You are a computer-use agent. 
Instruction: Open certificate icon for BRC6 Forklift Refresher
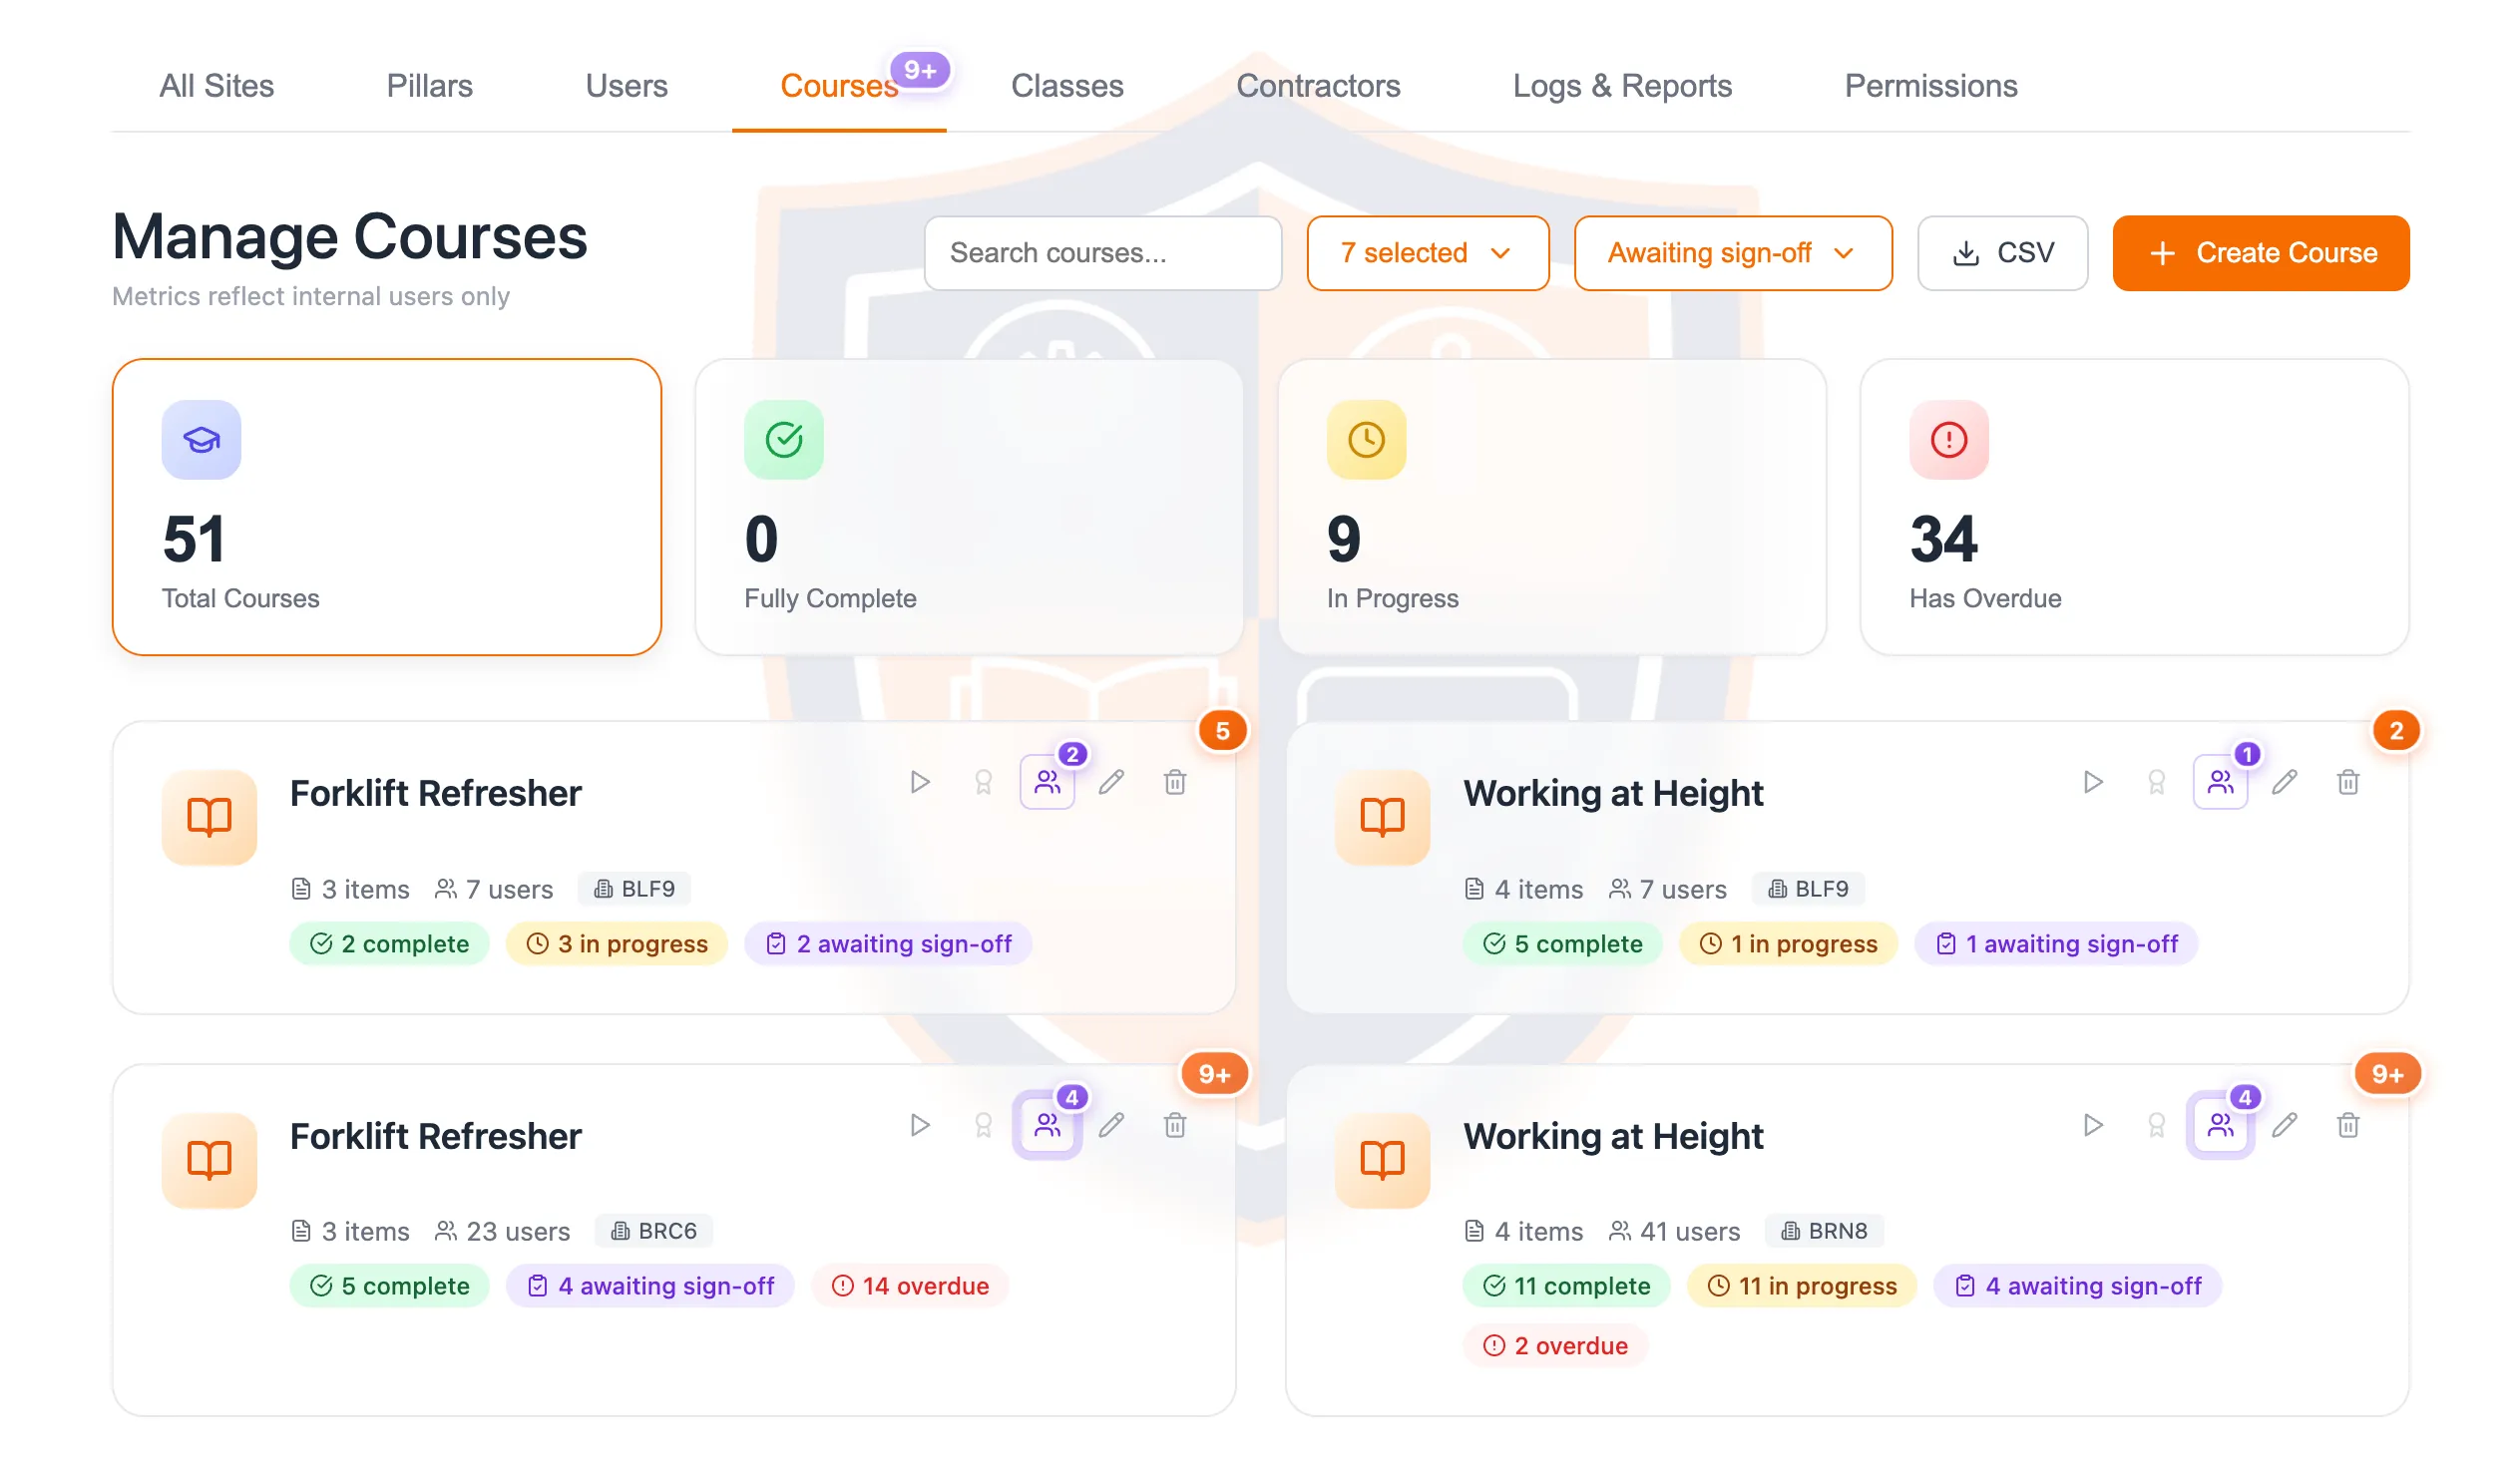click(x=983, y=1126)
